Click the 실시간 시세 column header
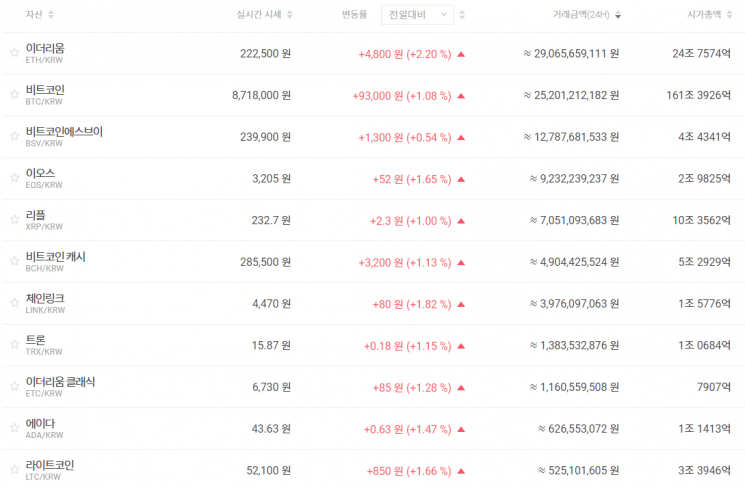 259,15
